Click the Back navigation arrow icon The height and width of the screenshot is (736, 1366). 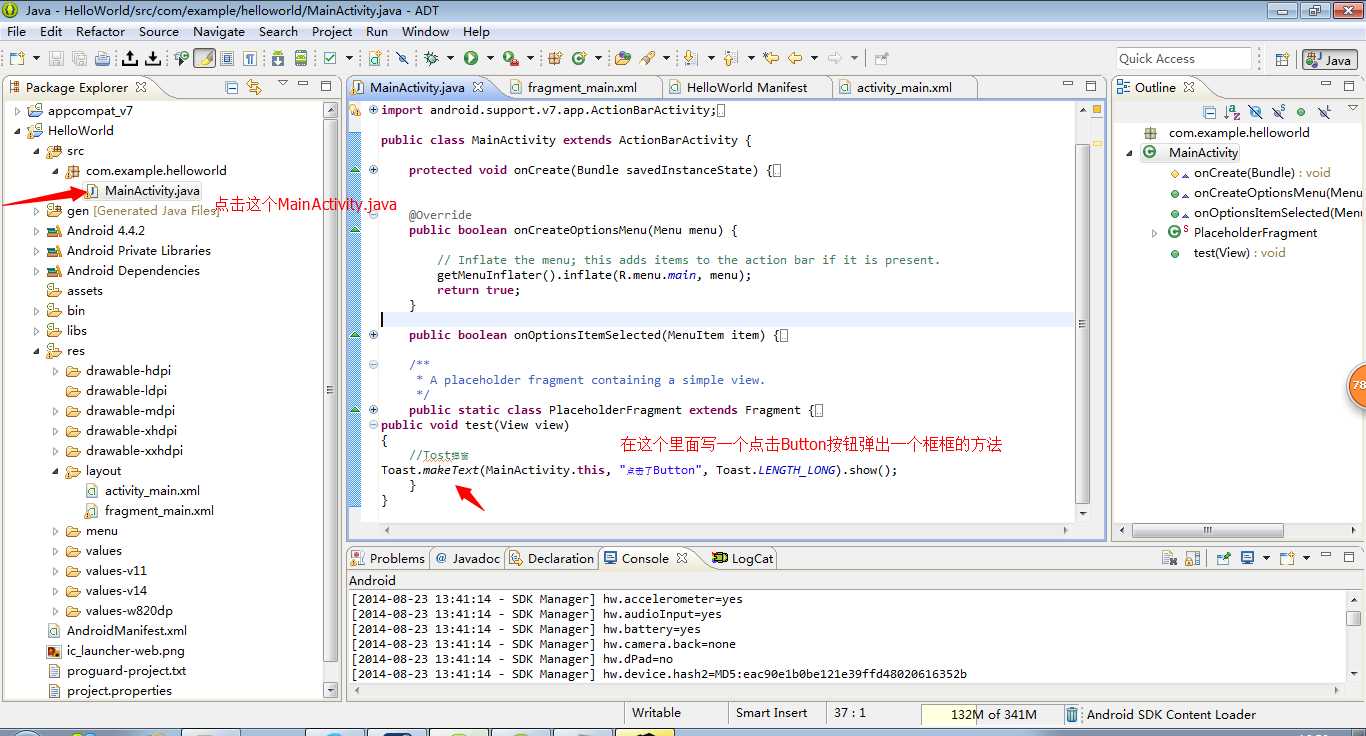pos(794,58)
